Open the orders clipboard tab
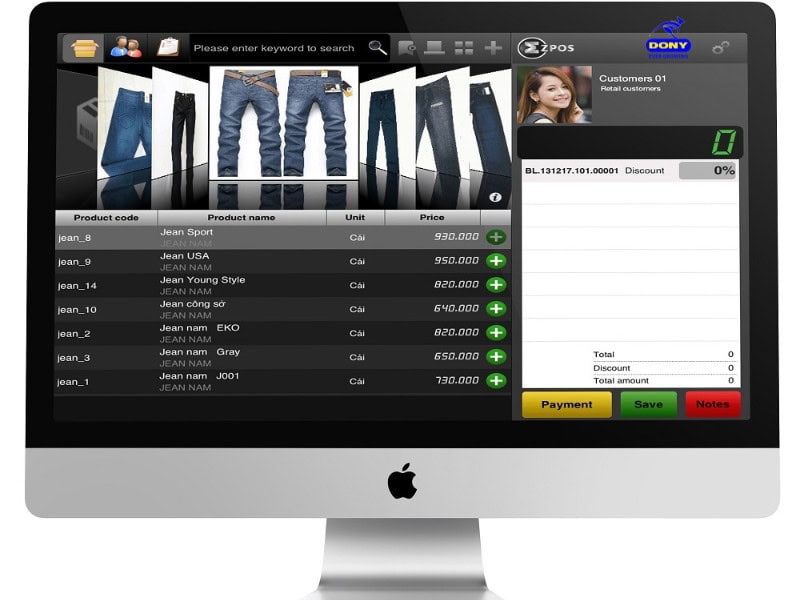Viewport: 800px width, 600px height. pos(168,47)
